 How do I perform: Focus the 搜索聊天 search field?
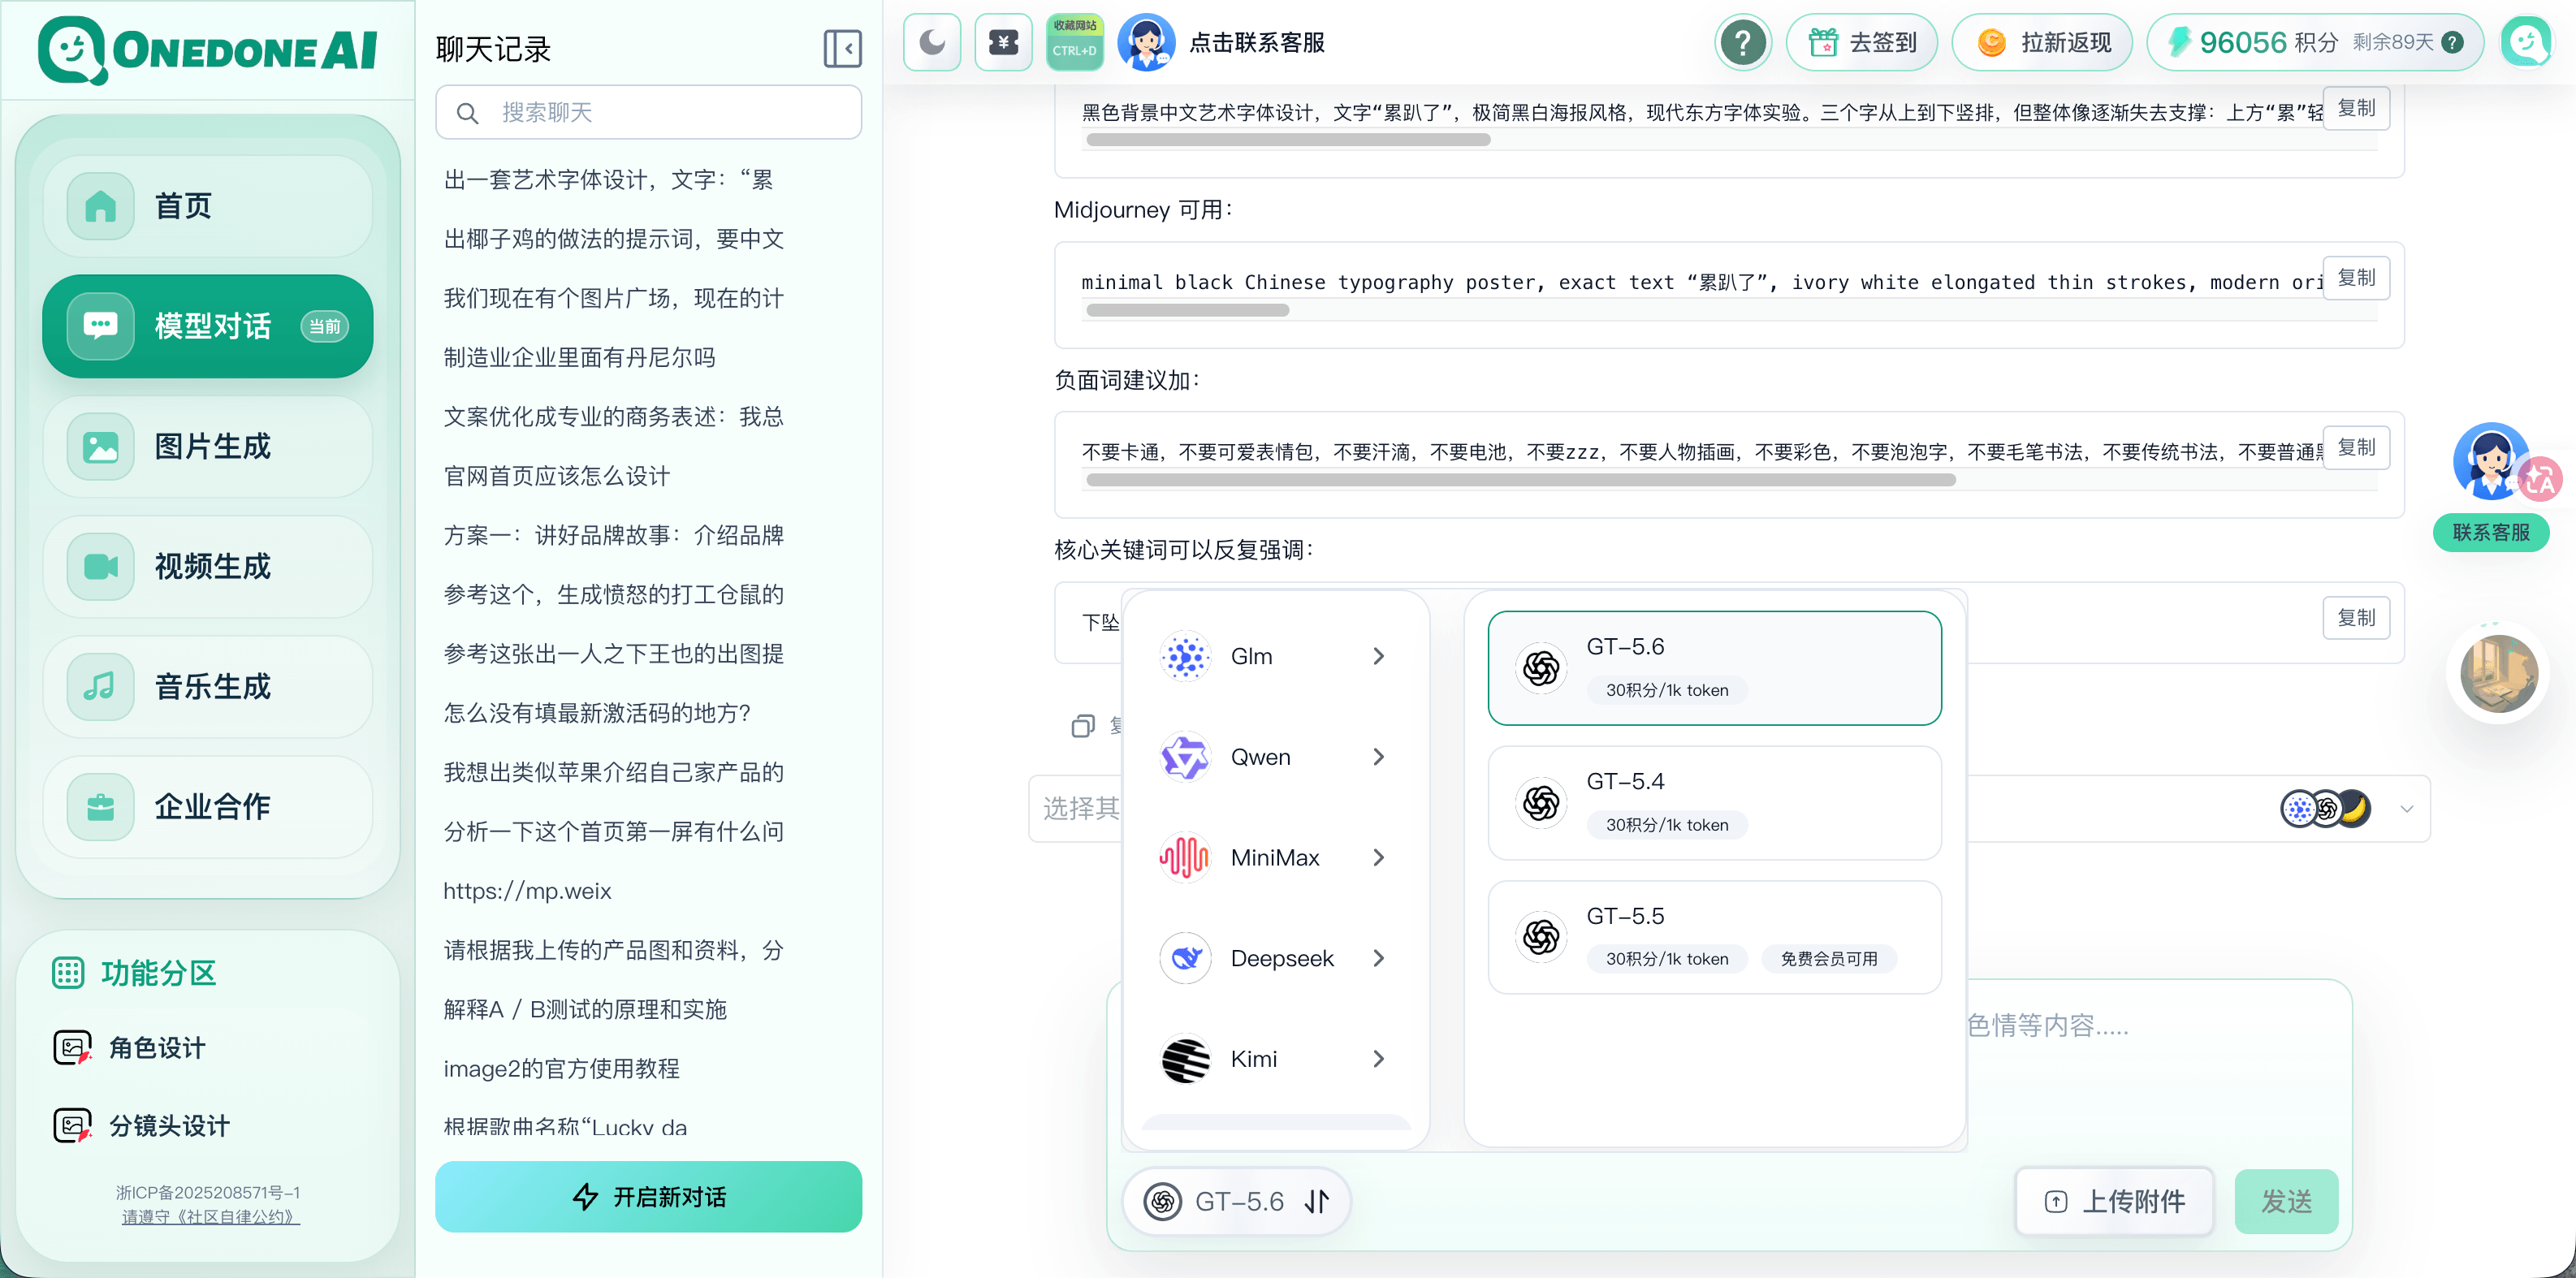pos(648,112)
